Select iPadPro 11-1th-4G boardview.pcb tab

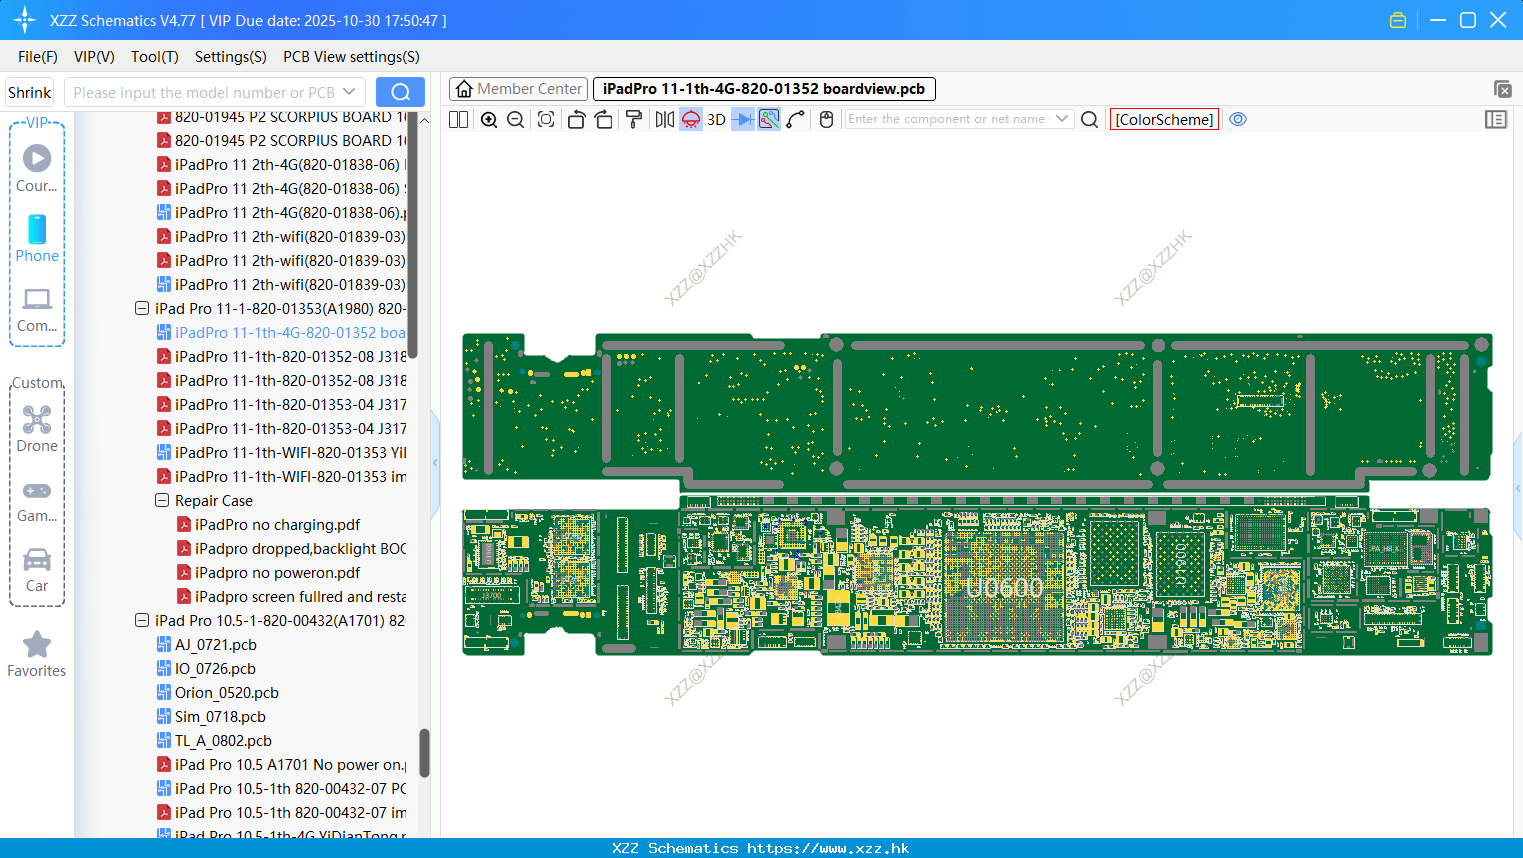point(764,89)
